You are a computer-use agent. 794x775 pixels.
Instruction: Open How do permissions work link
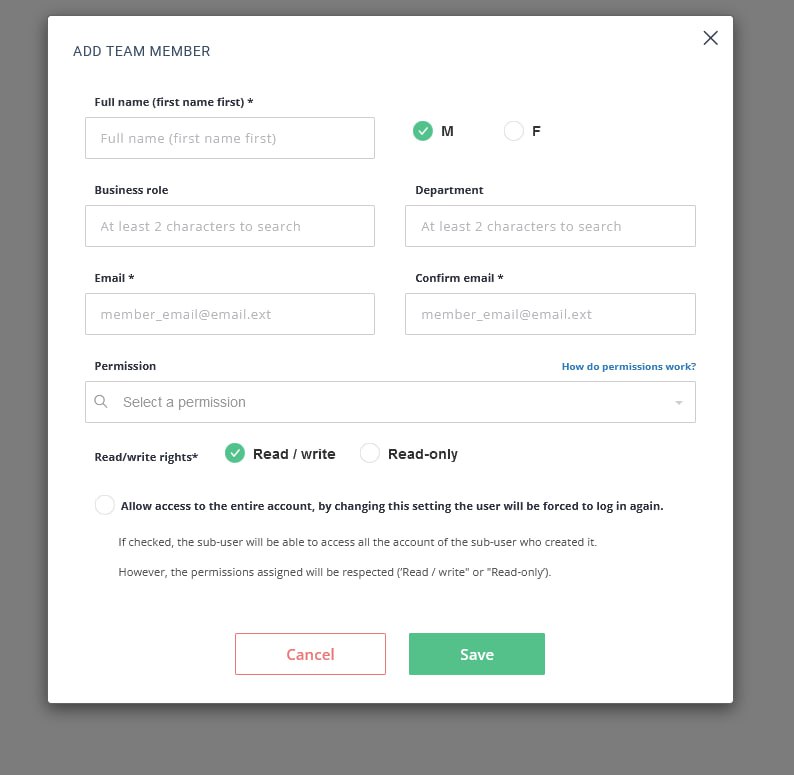click(x=628, y=366)
